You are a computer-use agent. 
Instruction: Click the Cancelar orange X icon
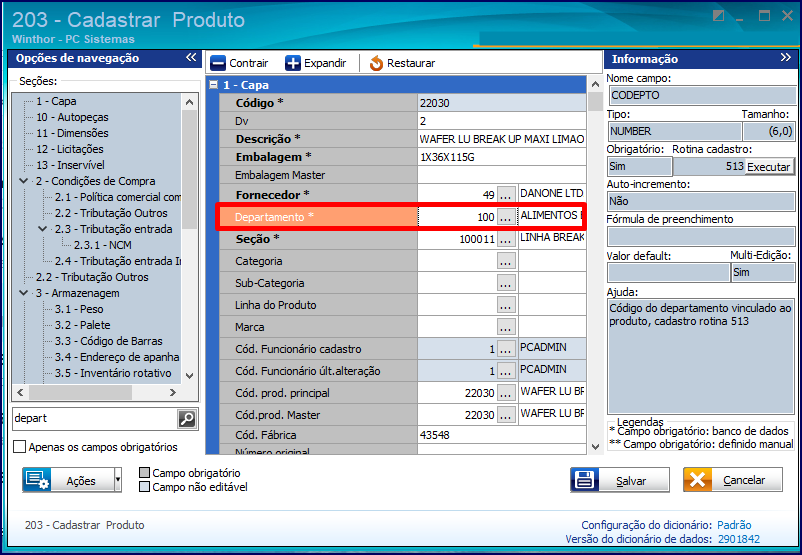click(697, 480)
